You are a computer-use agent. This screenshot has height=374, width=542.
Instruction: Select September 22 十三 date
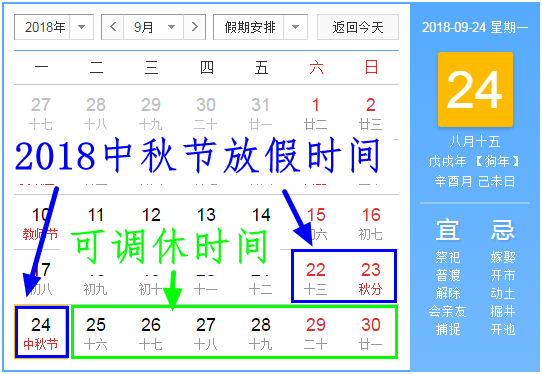(316, 278)
